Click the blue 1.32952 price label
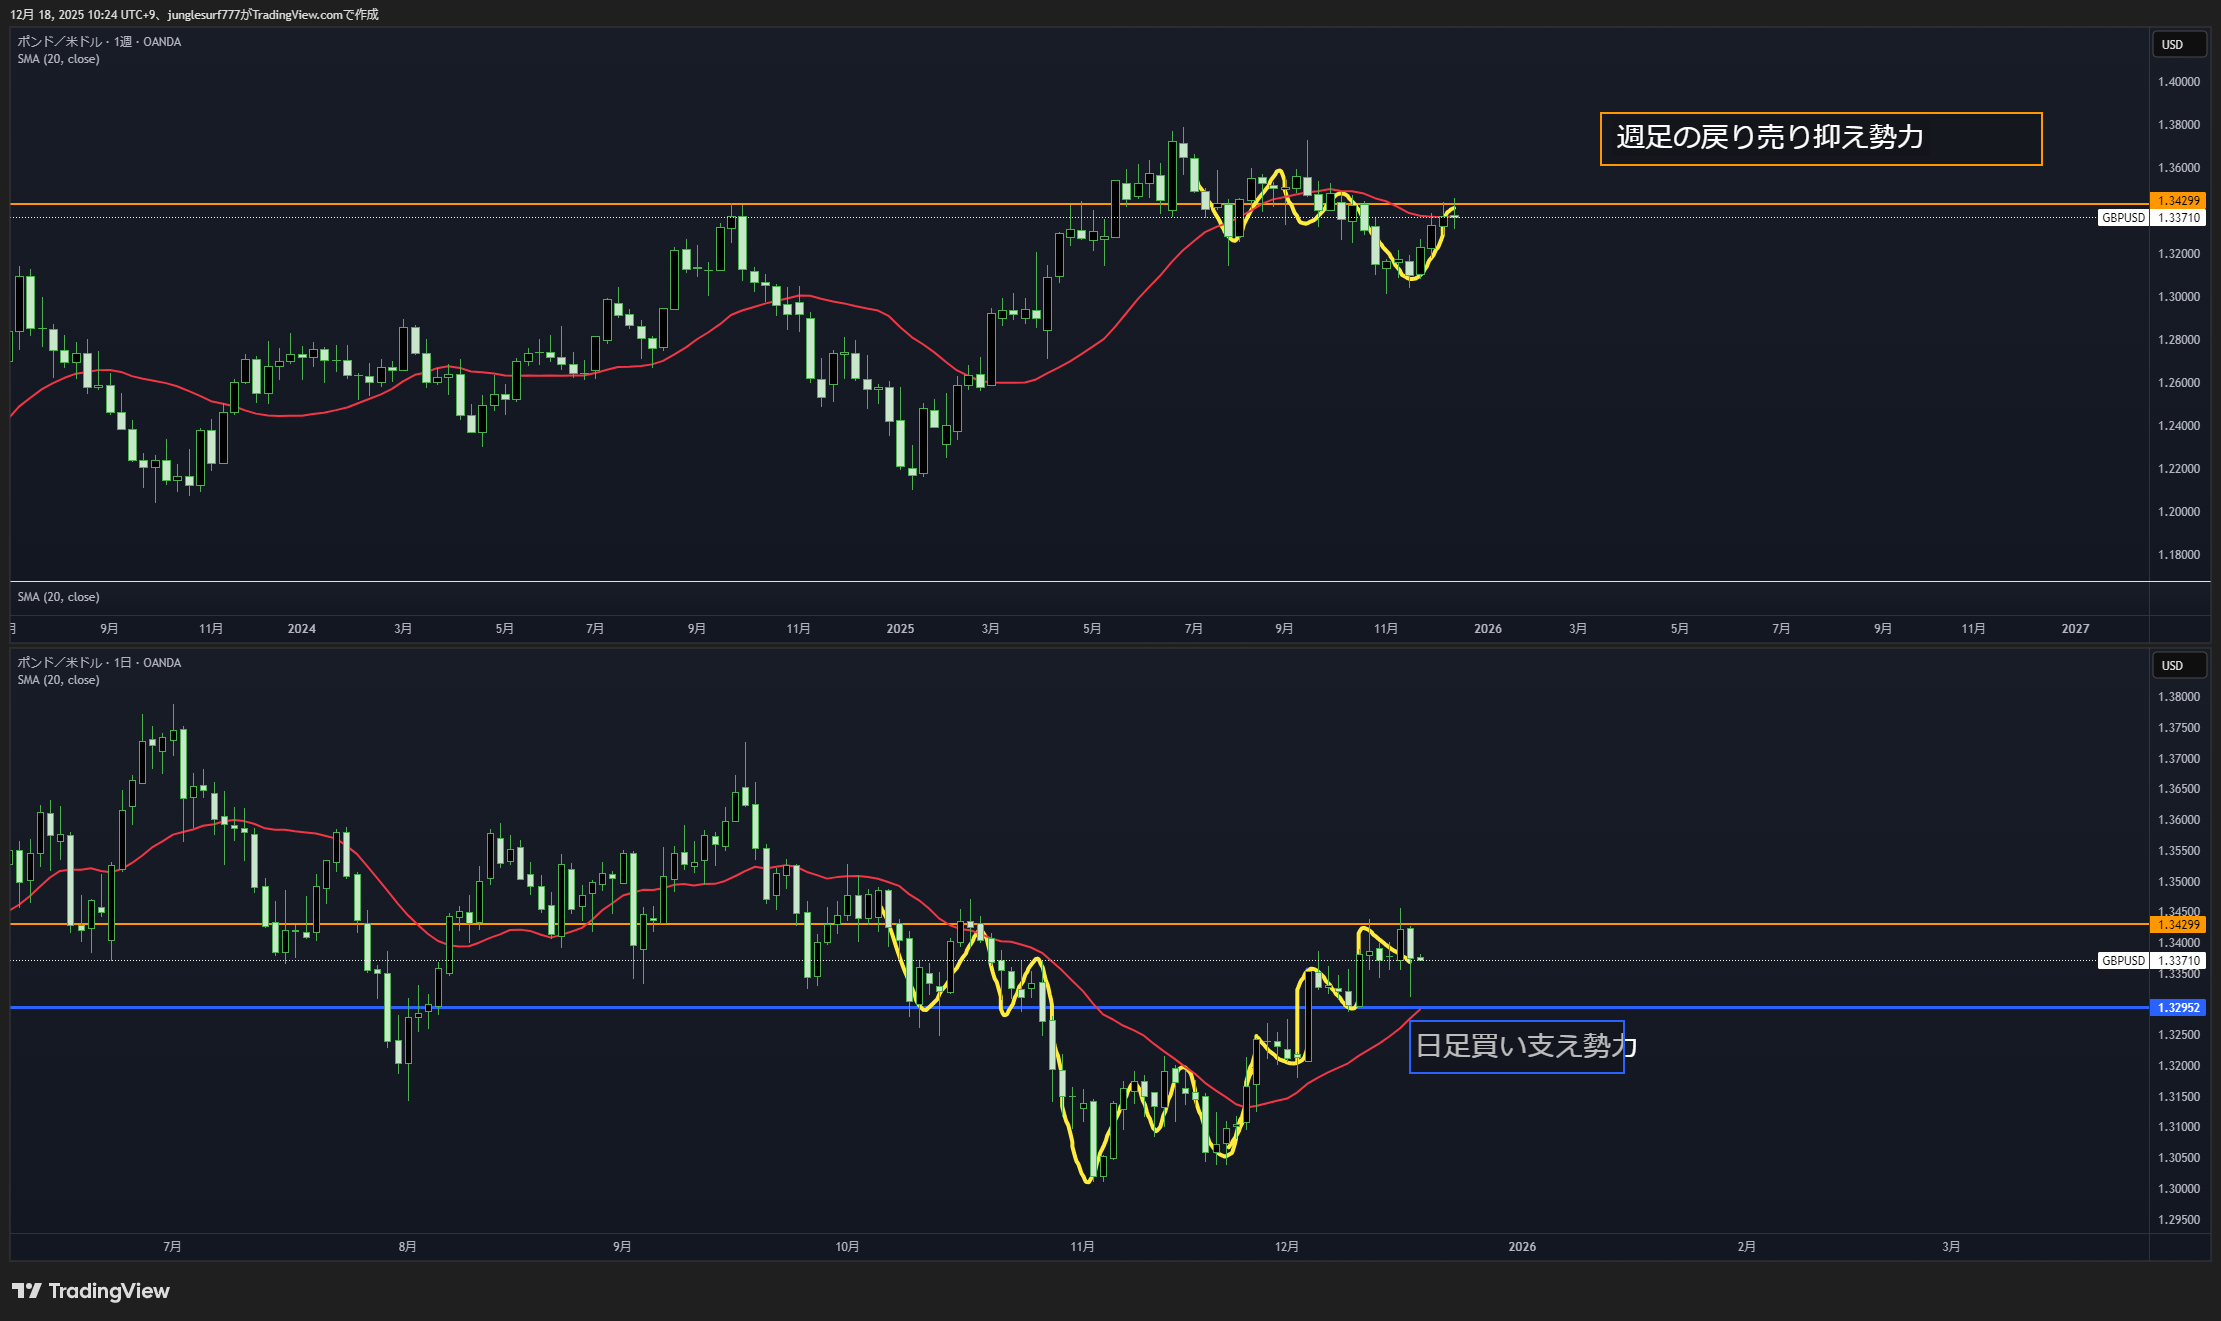Image resolution: width=2221 pixels, height=1321 pixels. [2178, 1007]
